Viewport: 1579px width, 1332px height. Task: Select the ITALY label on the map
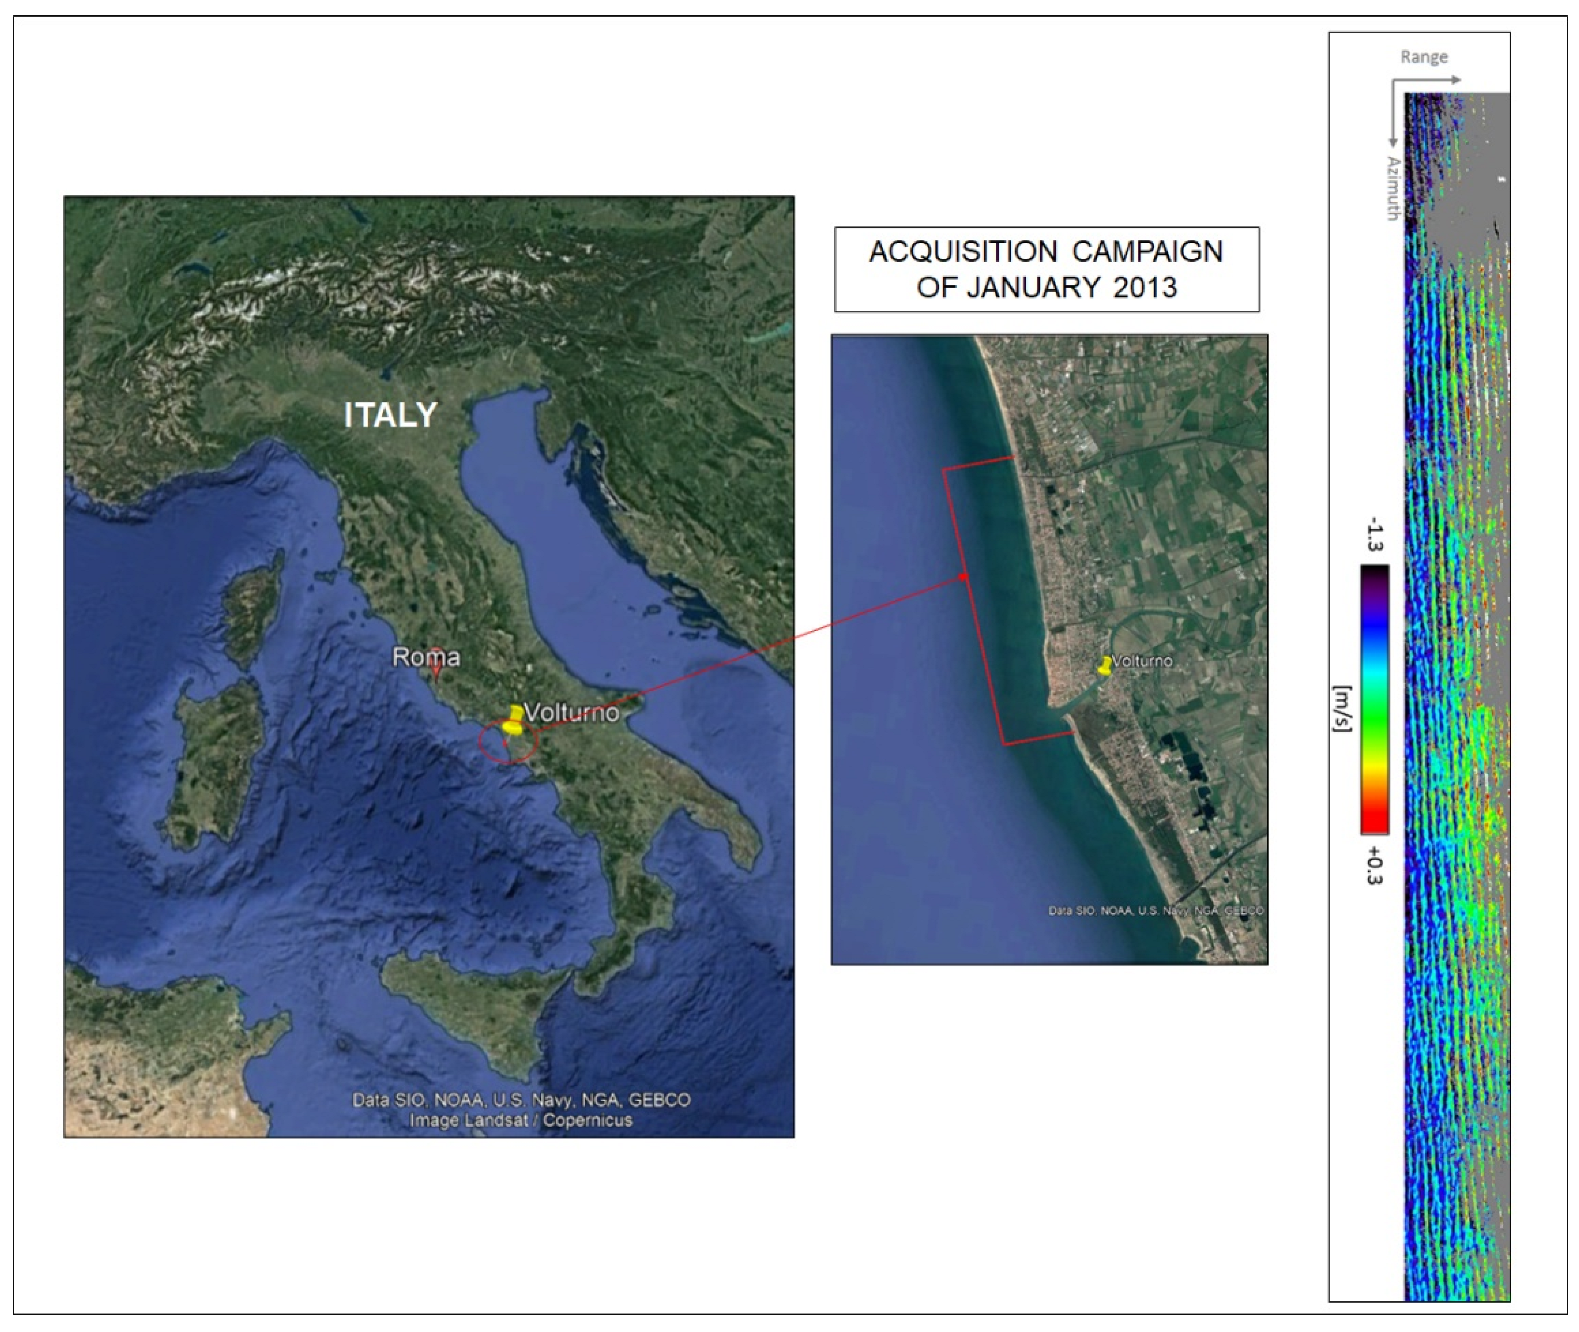390,414
